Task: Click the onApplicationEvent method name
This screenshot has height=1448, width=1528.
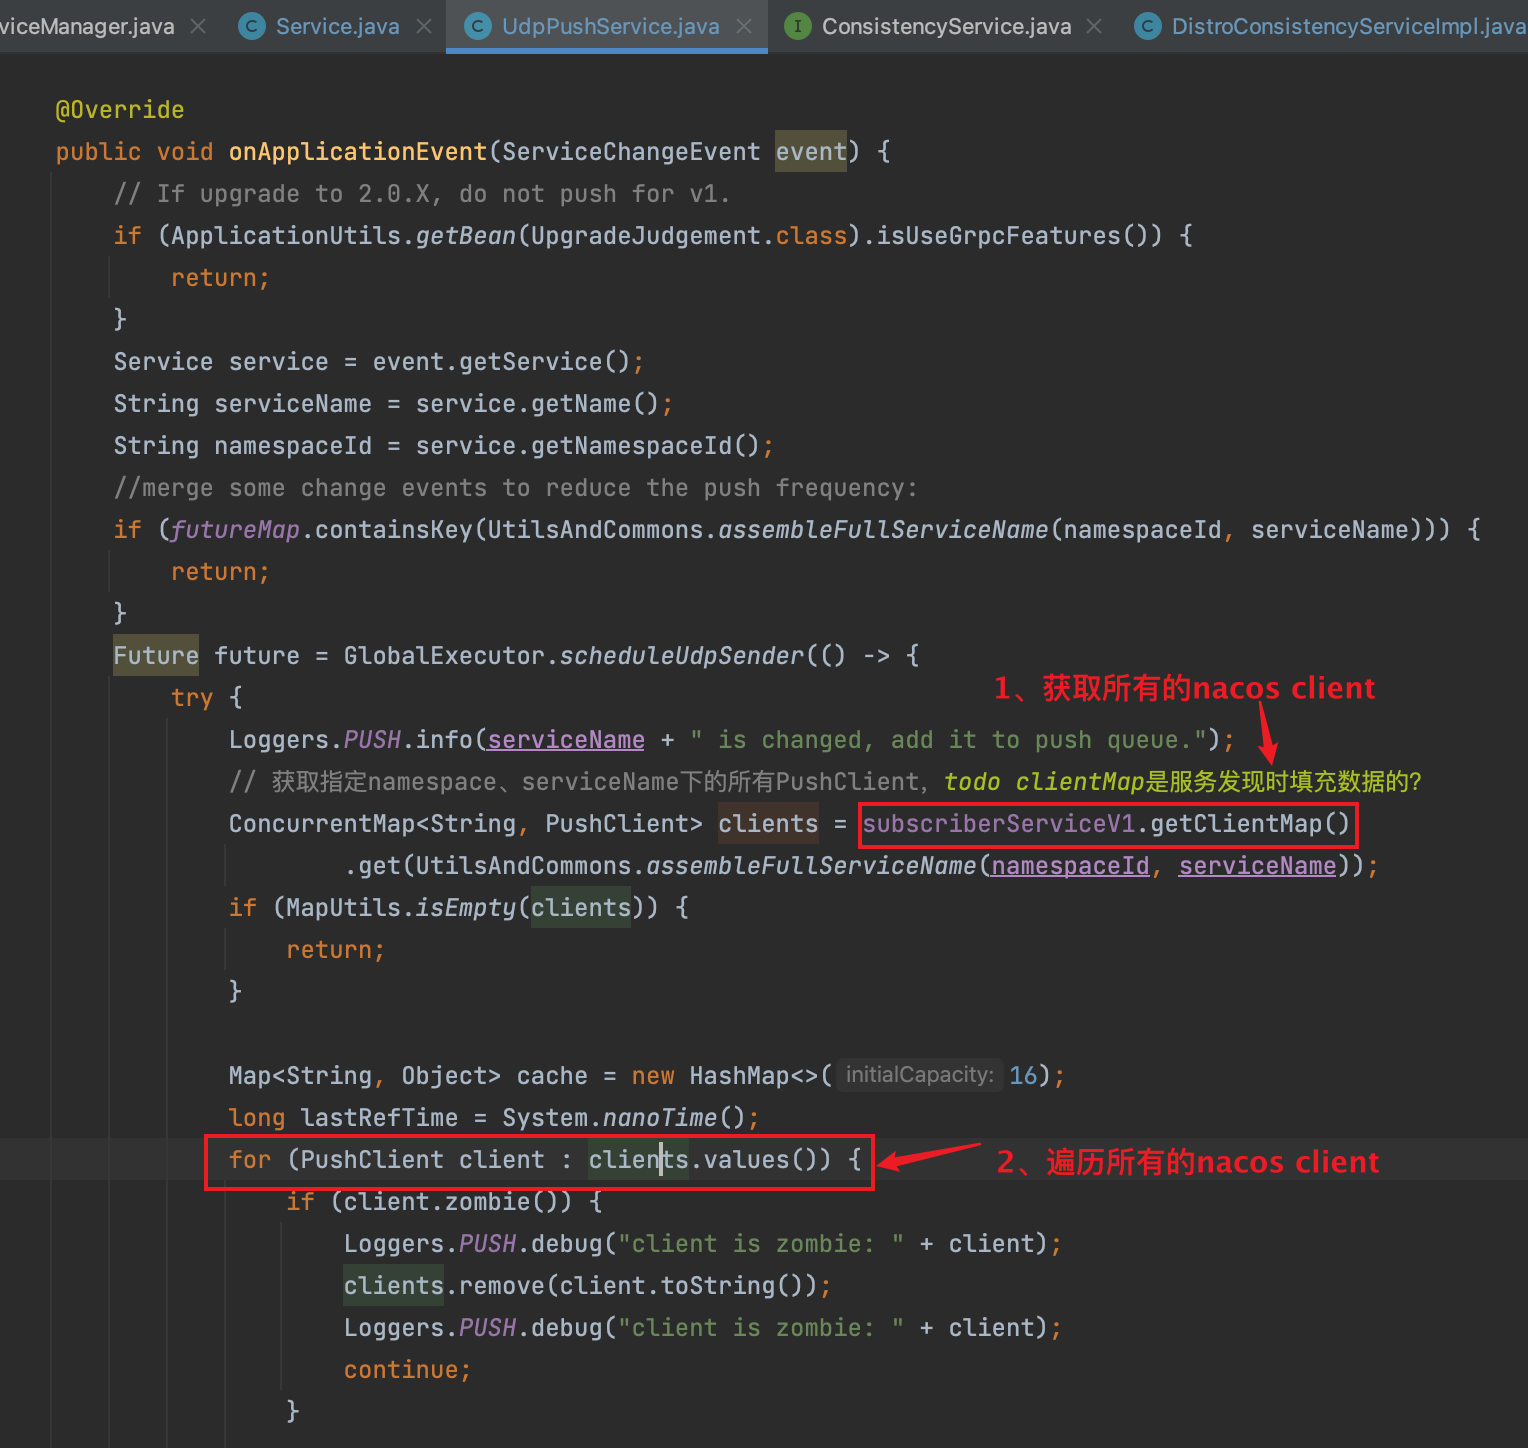Action: (358, 151)
